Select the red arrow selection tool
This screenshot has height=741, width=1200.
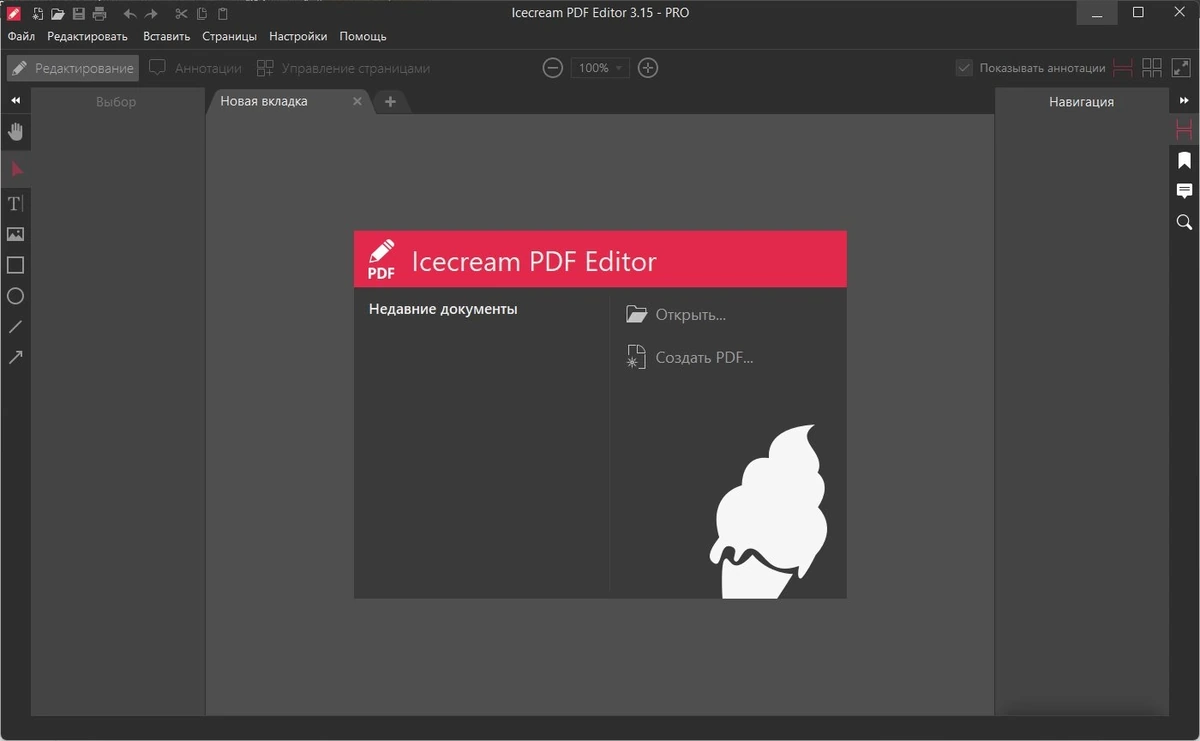(15, 169)
